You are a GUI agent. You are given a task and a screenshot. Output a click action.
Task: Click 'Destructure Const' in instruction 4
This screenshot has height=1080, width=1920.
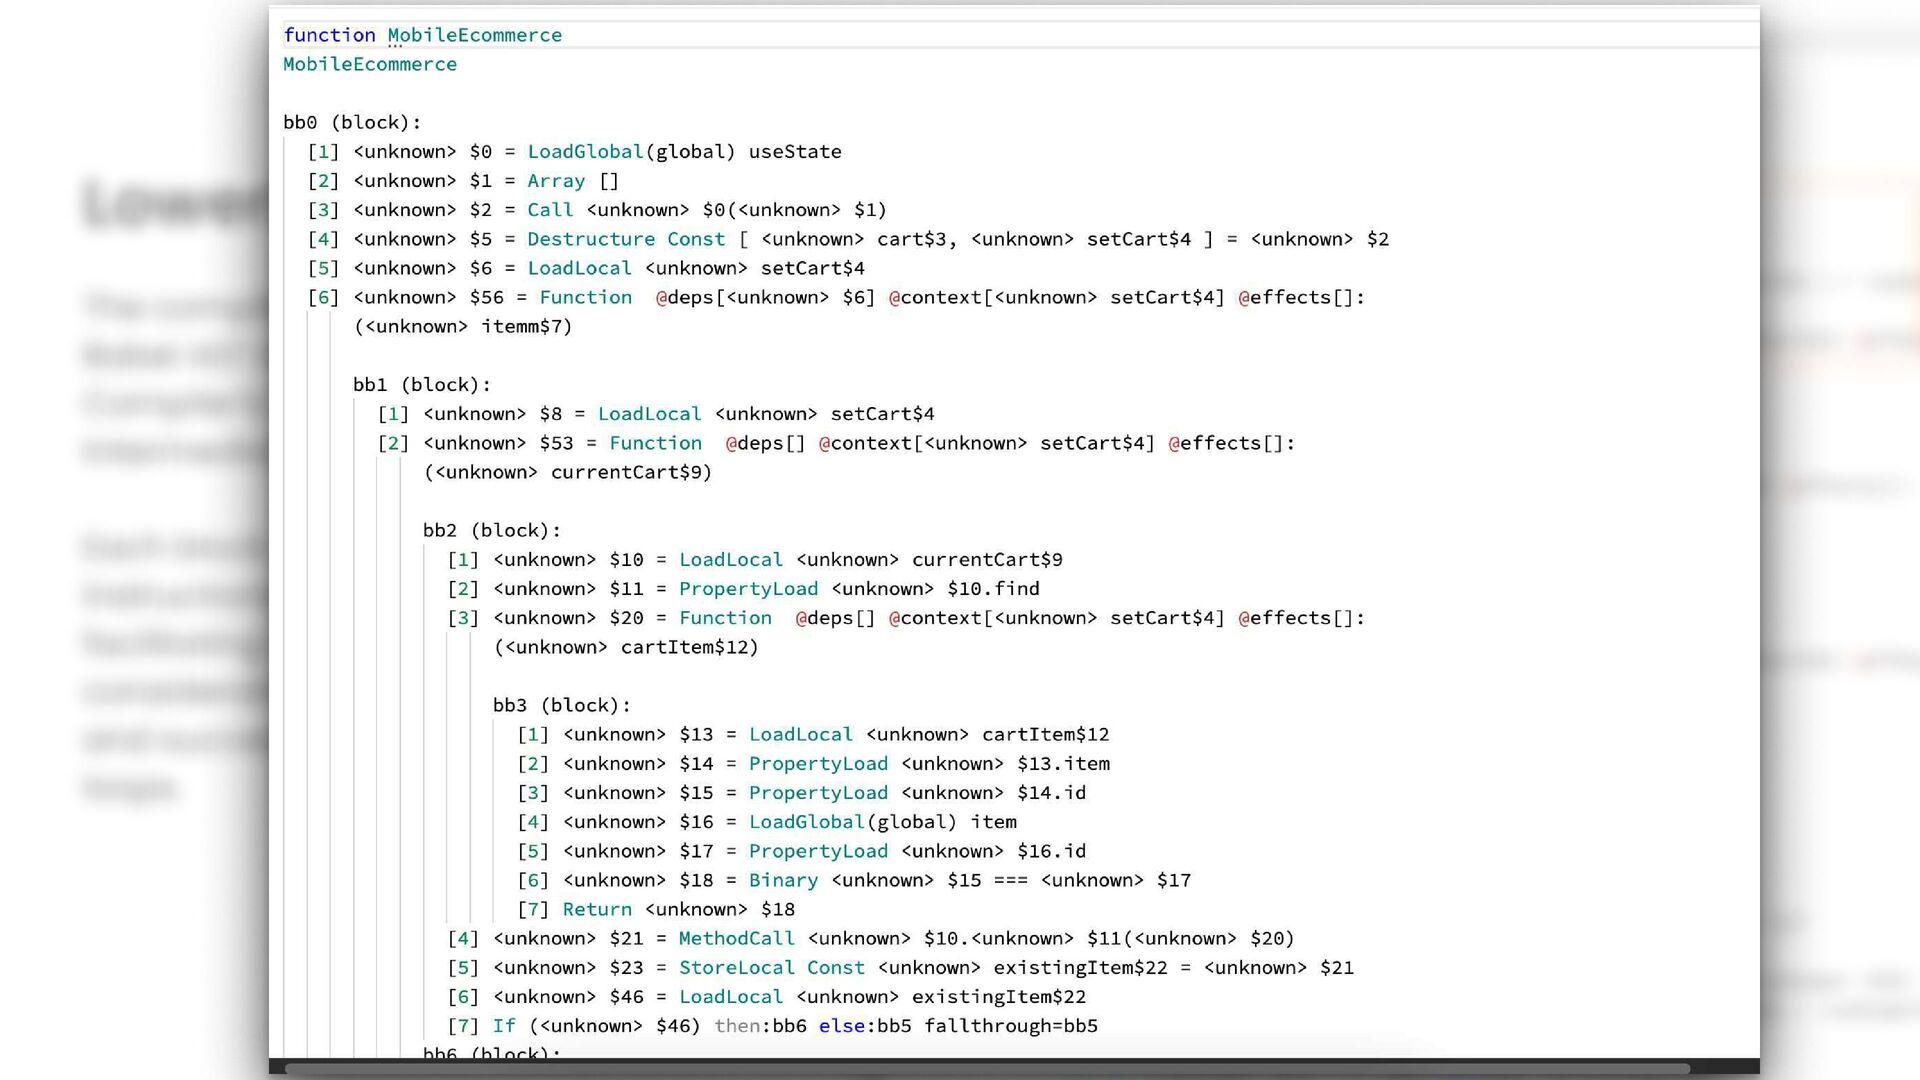[626, 239]
